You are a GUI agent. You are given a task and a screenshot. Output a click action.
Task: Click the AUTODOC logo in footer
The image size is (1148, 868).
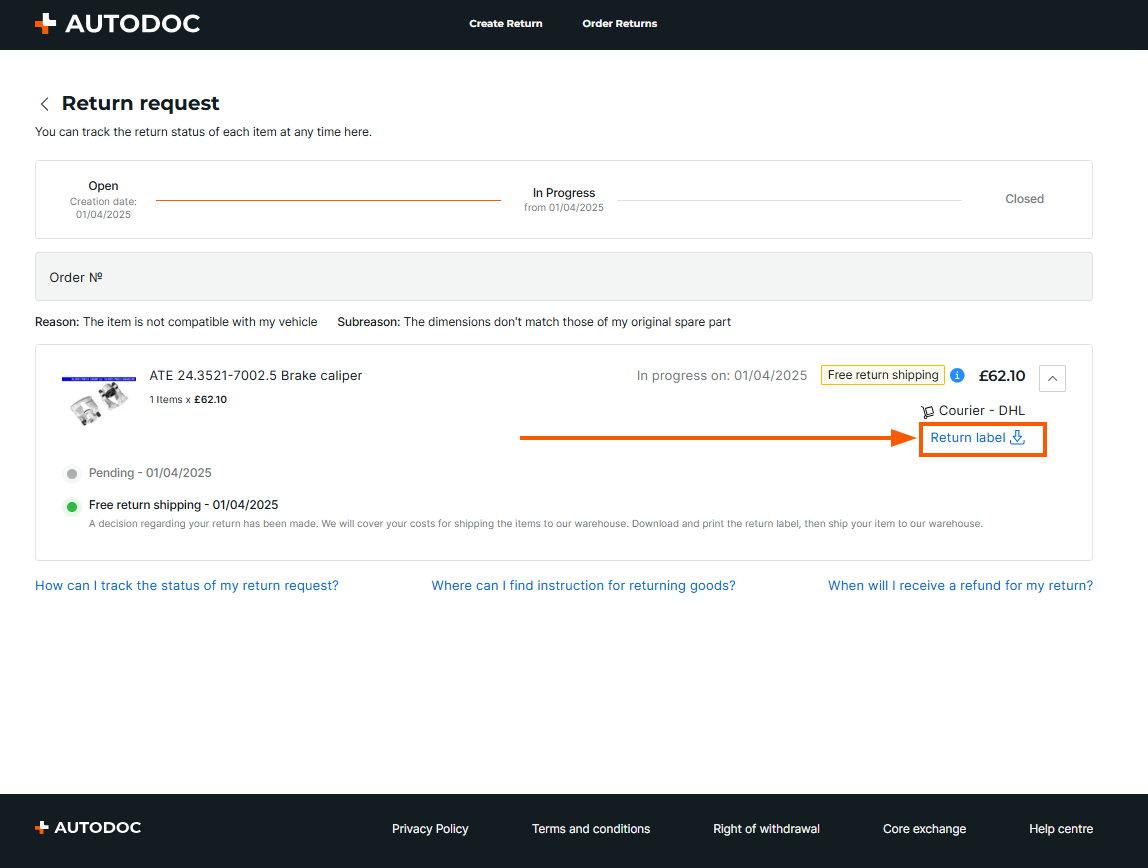click(x=88, y=828)
